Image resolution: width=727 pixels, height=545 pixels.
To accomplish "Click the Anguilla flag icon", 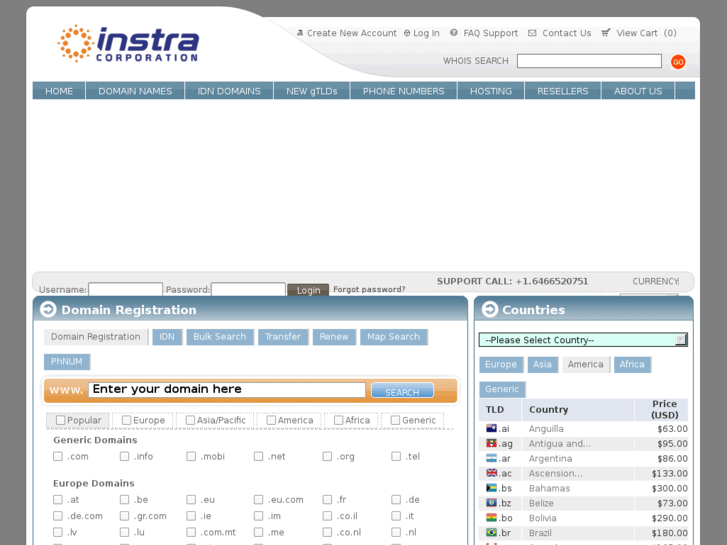I will pyautogui.click(x=491, y=429).
